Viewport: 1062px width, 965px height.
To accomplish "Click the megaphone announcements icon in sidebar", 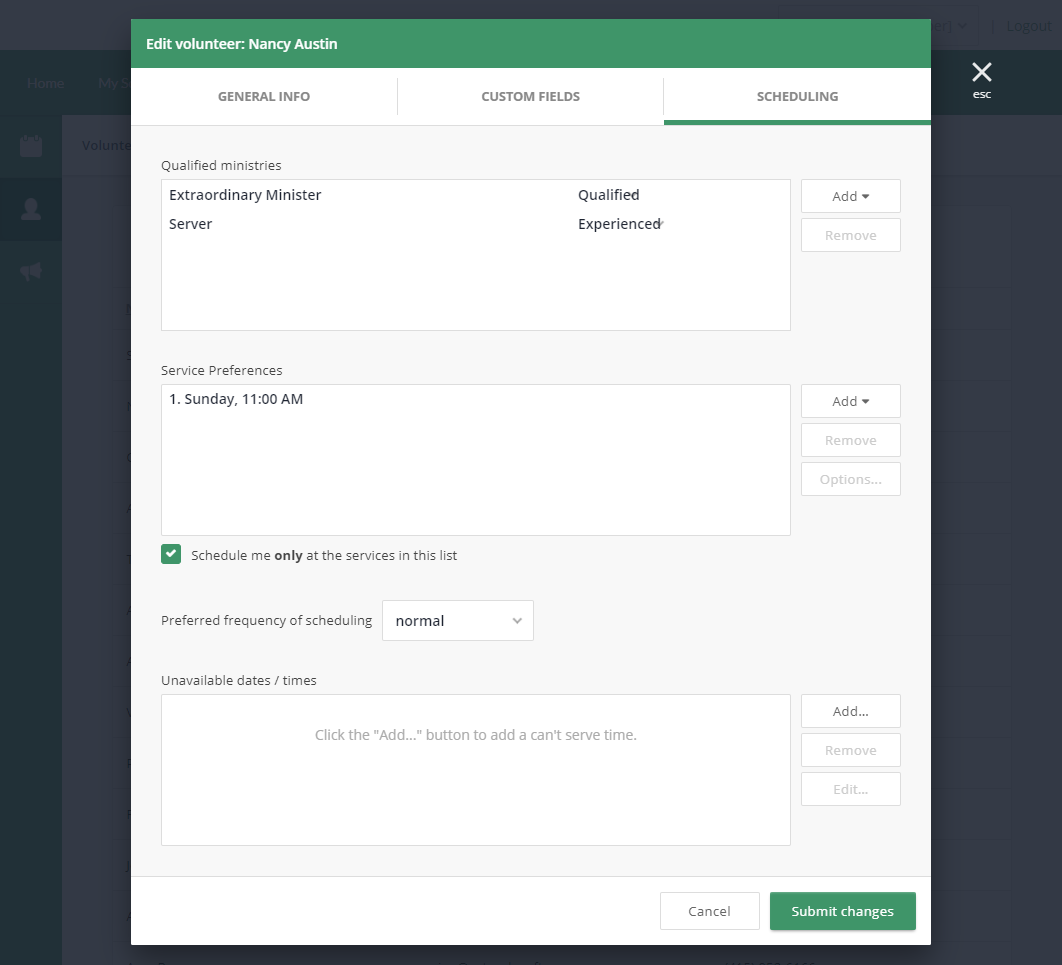I will click(31, 271).
